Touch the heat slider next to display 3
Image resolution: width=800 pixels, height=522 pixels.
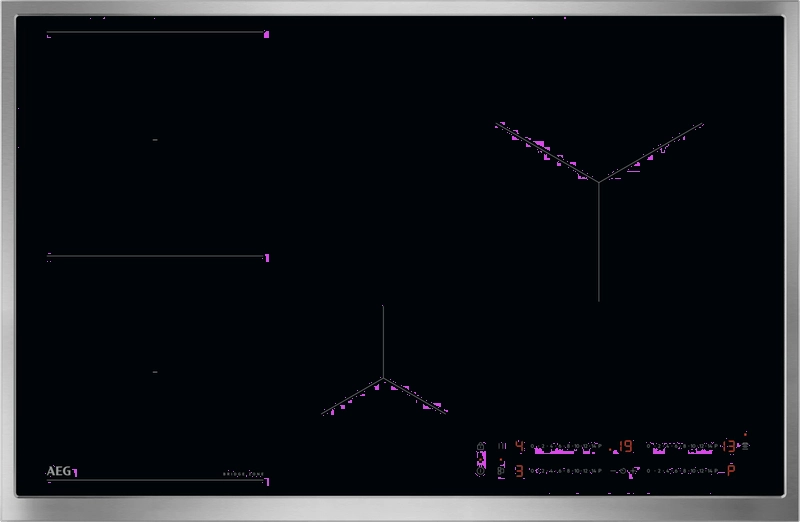[x=565, y=471]
